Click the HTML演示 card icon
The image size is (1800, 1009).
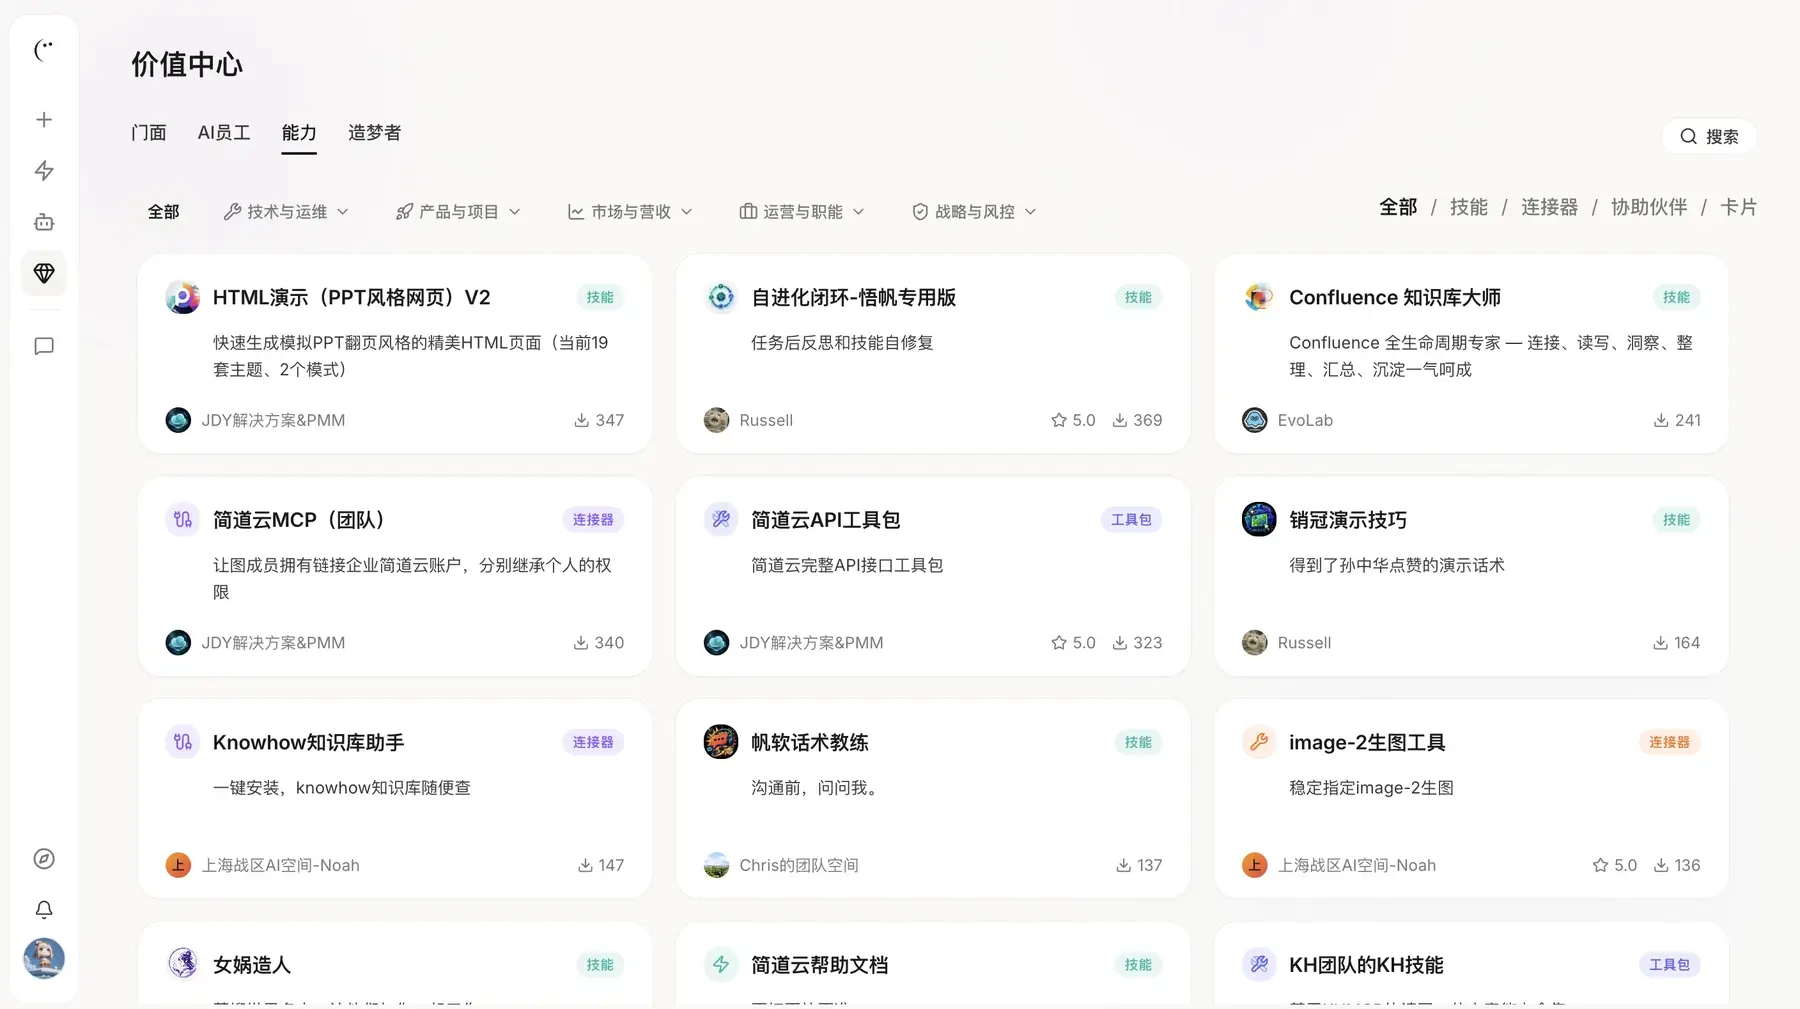[182, 297]
